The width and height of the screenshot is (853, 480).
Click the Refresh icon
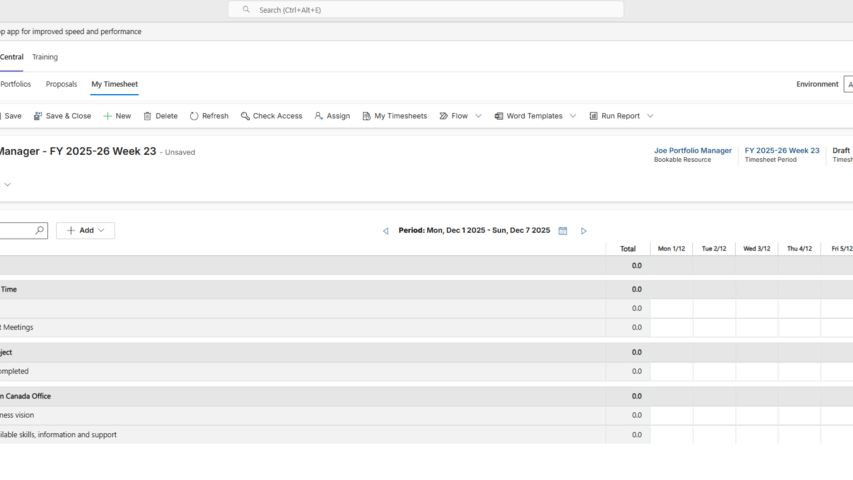pyautogui.click(x=194, y=116)
